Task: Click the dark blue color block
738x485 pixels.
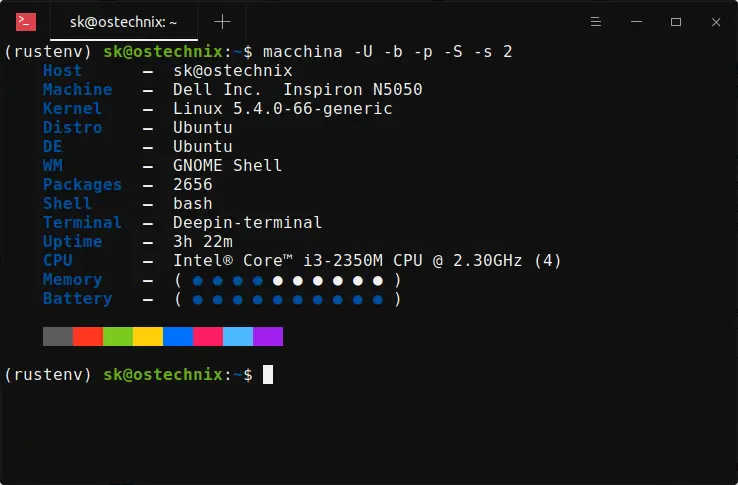Action: coord(178,336)
